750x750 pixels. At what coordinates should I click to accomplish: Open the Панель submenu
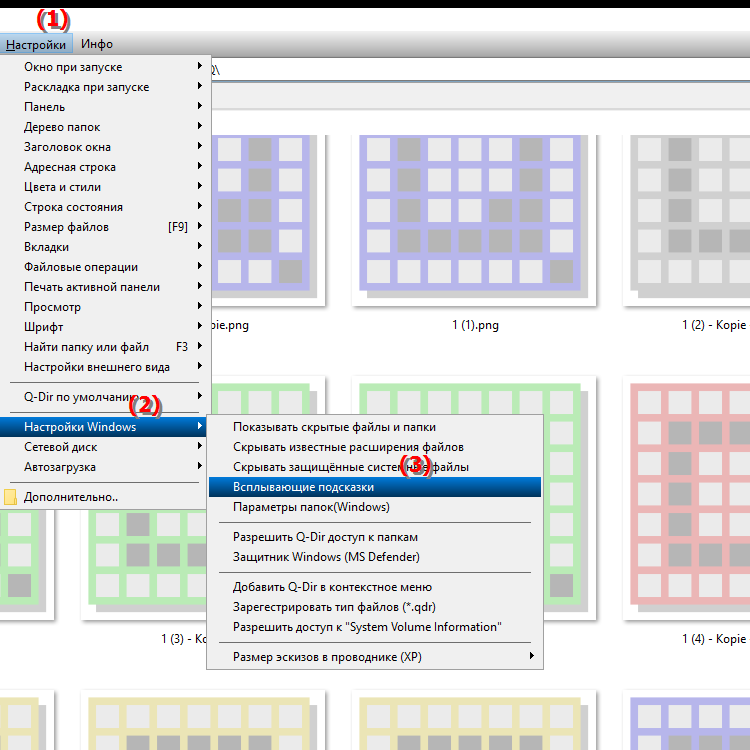point(105,107)
